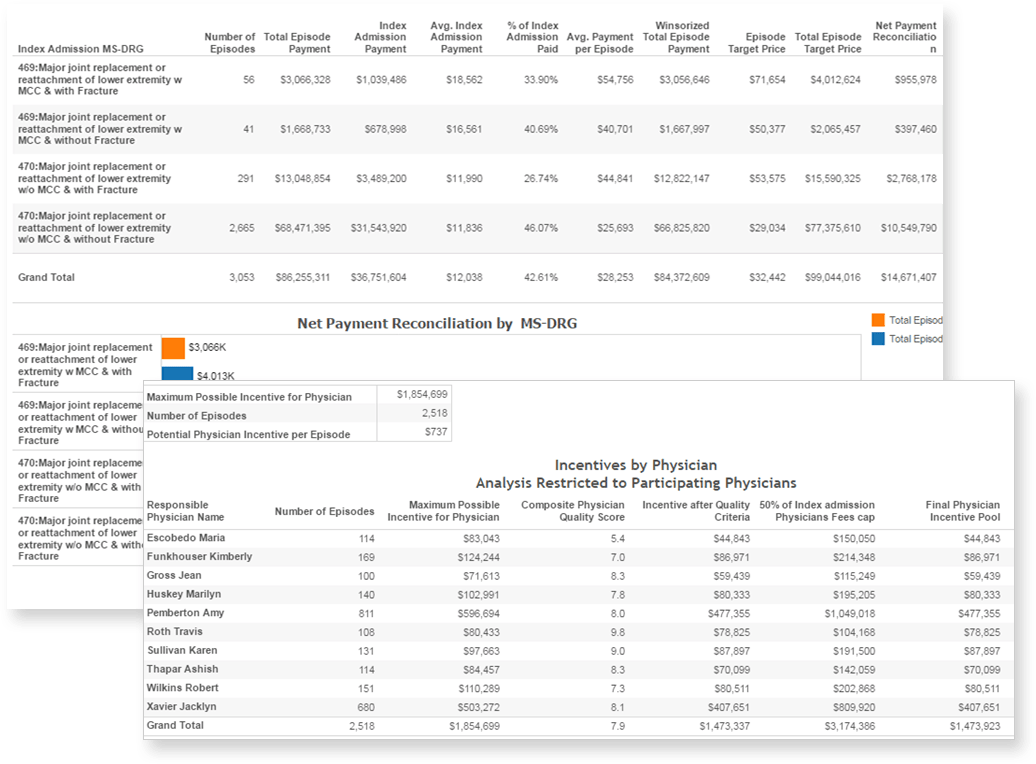Click Grand Total label in physician table
The image size is (1036, 764).
point(175,726)
